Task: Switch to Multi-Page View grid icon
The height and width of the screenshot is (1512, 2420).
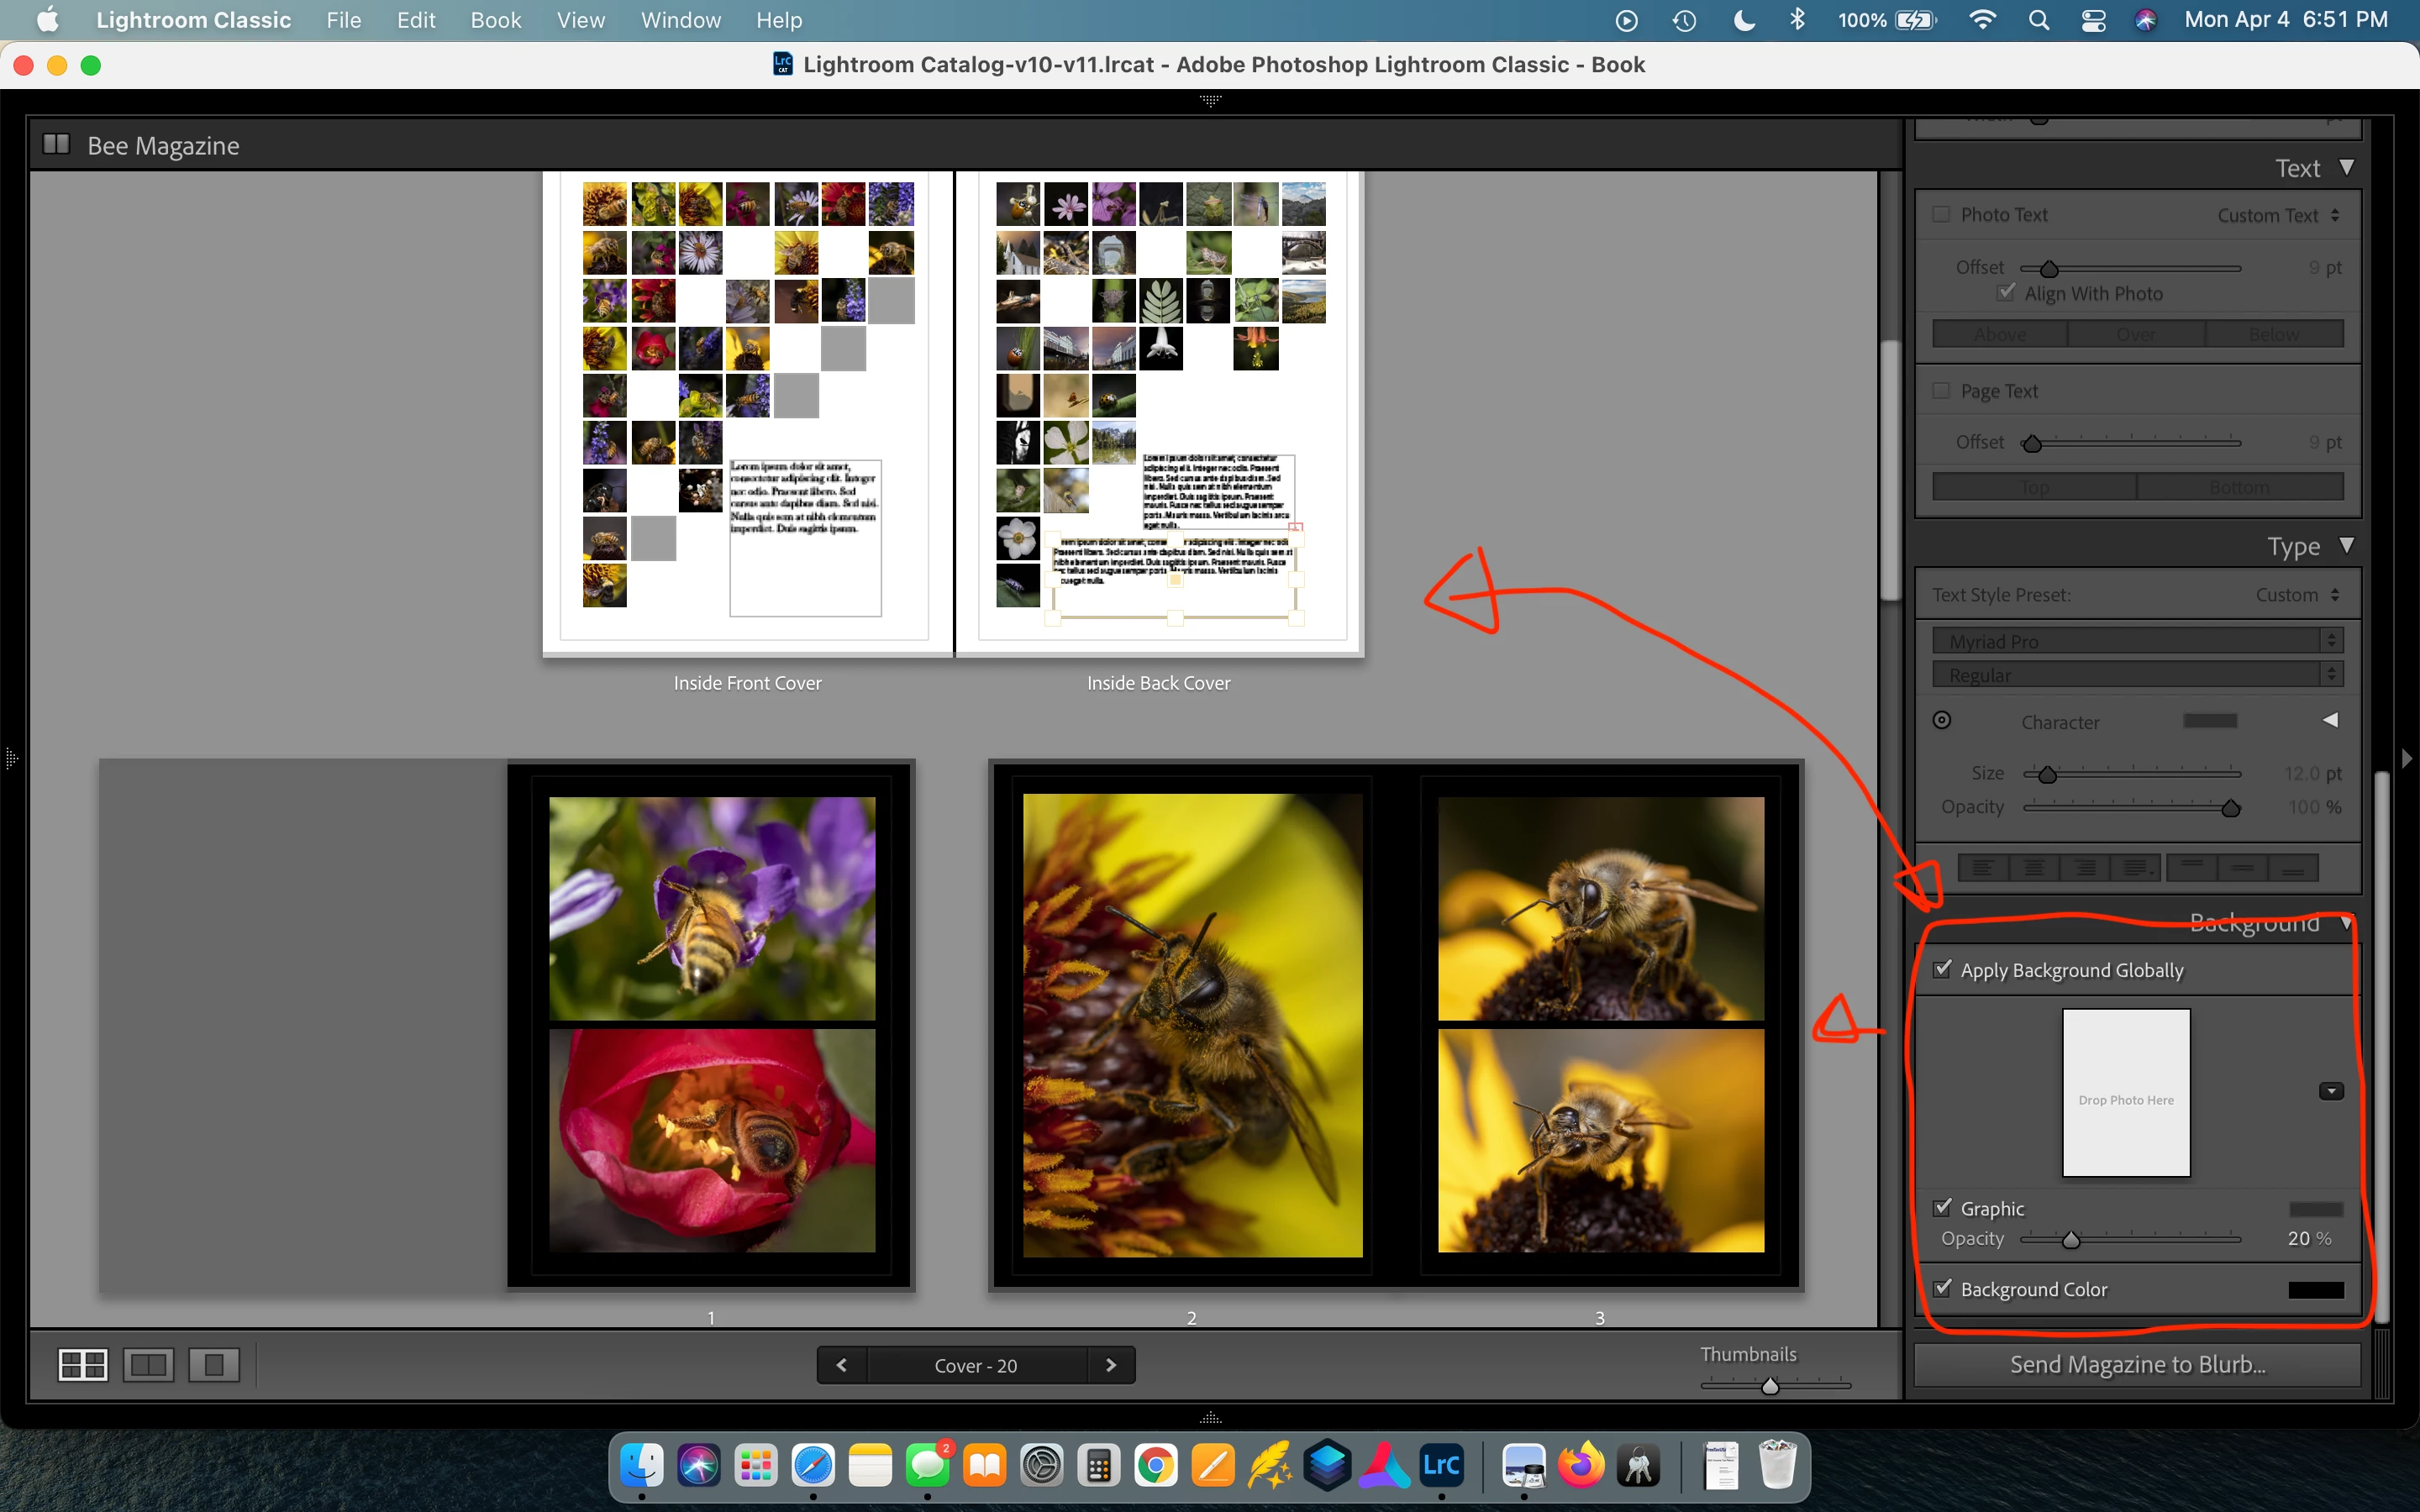Action: 83,1364
